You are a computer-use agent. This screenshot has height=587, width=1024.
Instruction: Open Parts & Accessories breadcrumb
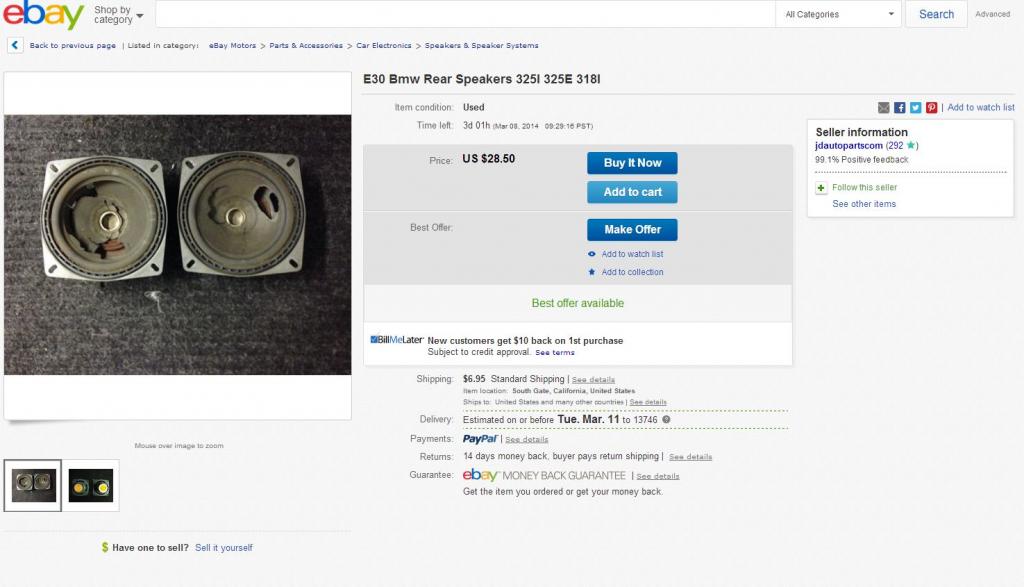[306, 46]
